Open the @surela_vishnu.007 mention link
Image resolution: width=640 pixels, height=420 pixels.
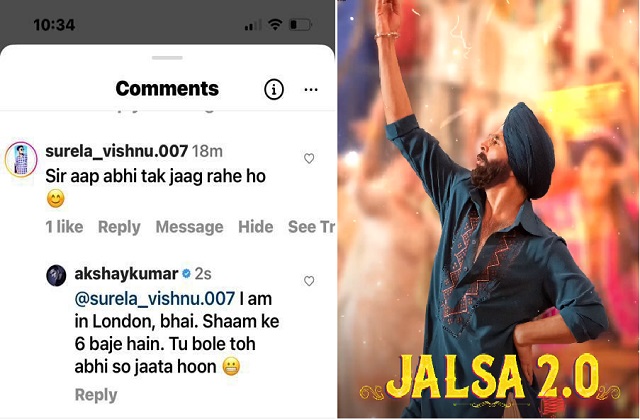(x=155, y=299)
